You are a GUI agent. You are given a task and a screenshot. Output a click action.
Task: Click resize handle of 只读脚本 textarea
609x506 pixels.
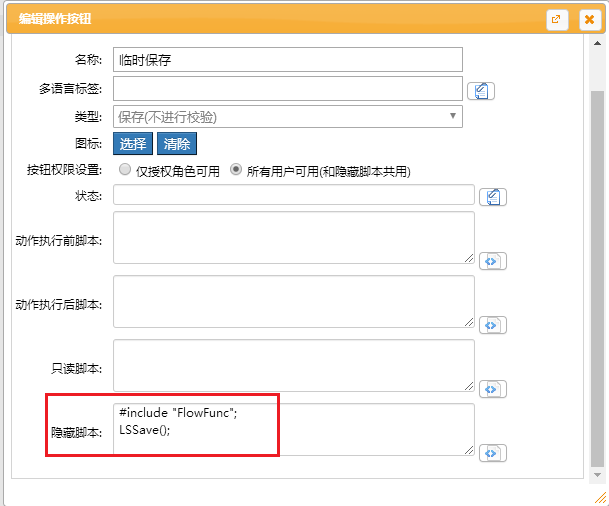469,386
